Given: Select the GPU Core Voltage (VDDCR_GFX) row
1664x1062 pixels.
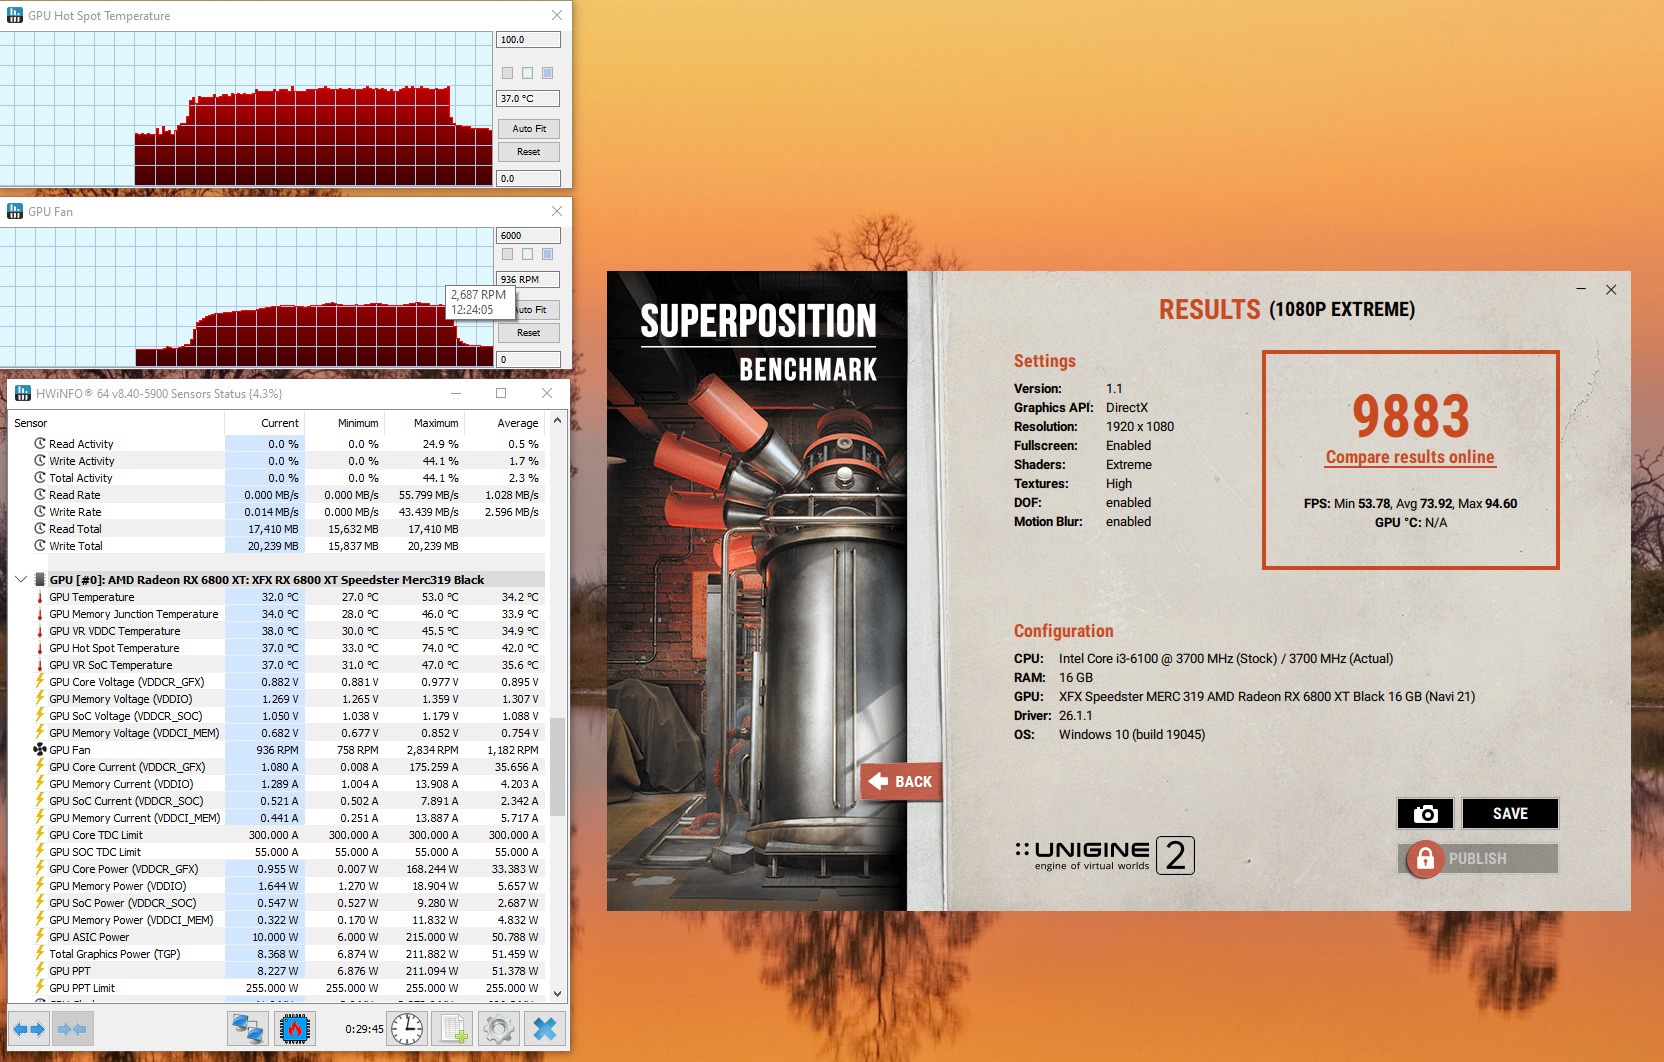Looking at the screenshot, I should (x=277, y=682).
